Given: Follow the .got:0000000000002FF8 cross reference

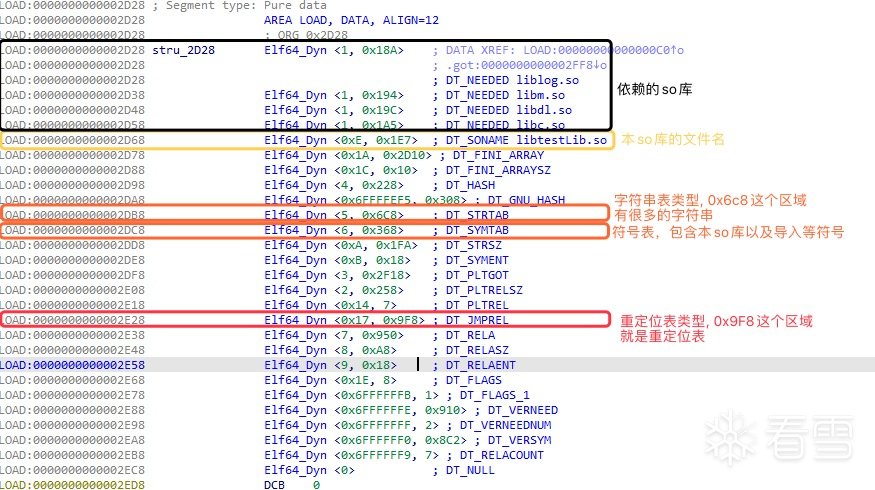Looking at the screenshot, I should (x=526, y=65).
